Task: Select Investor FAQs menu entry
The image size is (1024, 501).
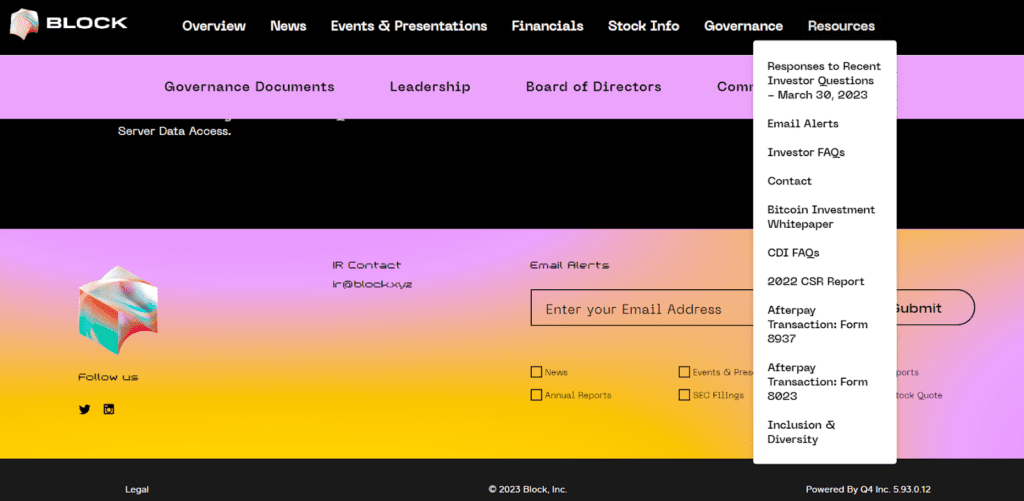Action: click(x=806, y=152)
